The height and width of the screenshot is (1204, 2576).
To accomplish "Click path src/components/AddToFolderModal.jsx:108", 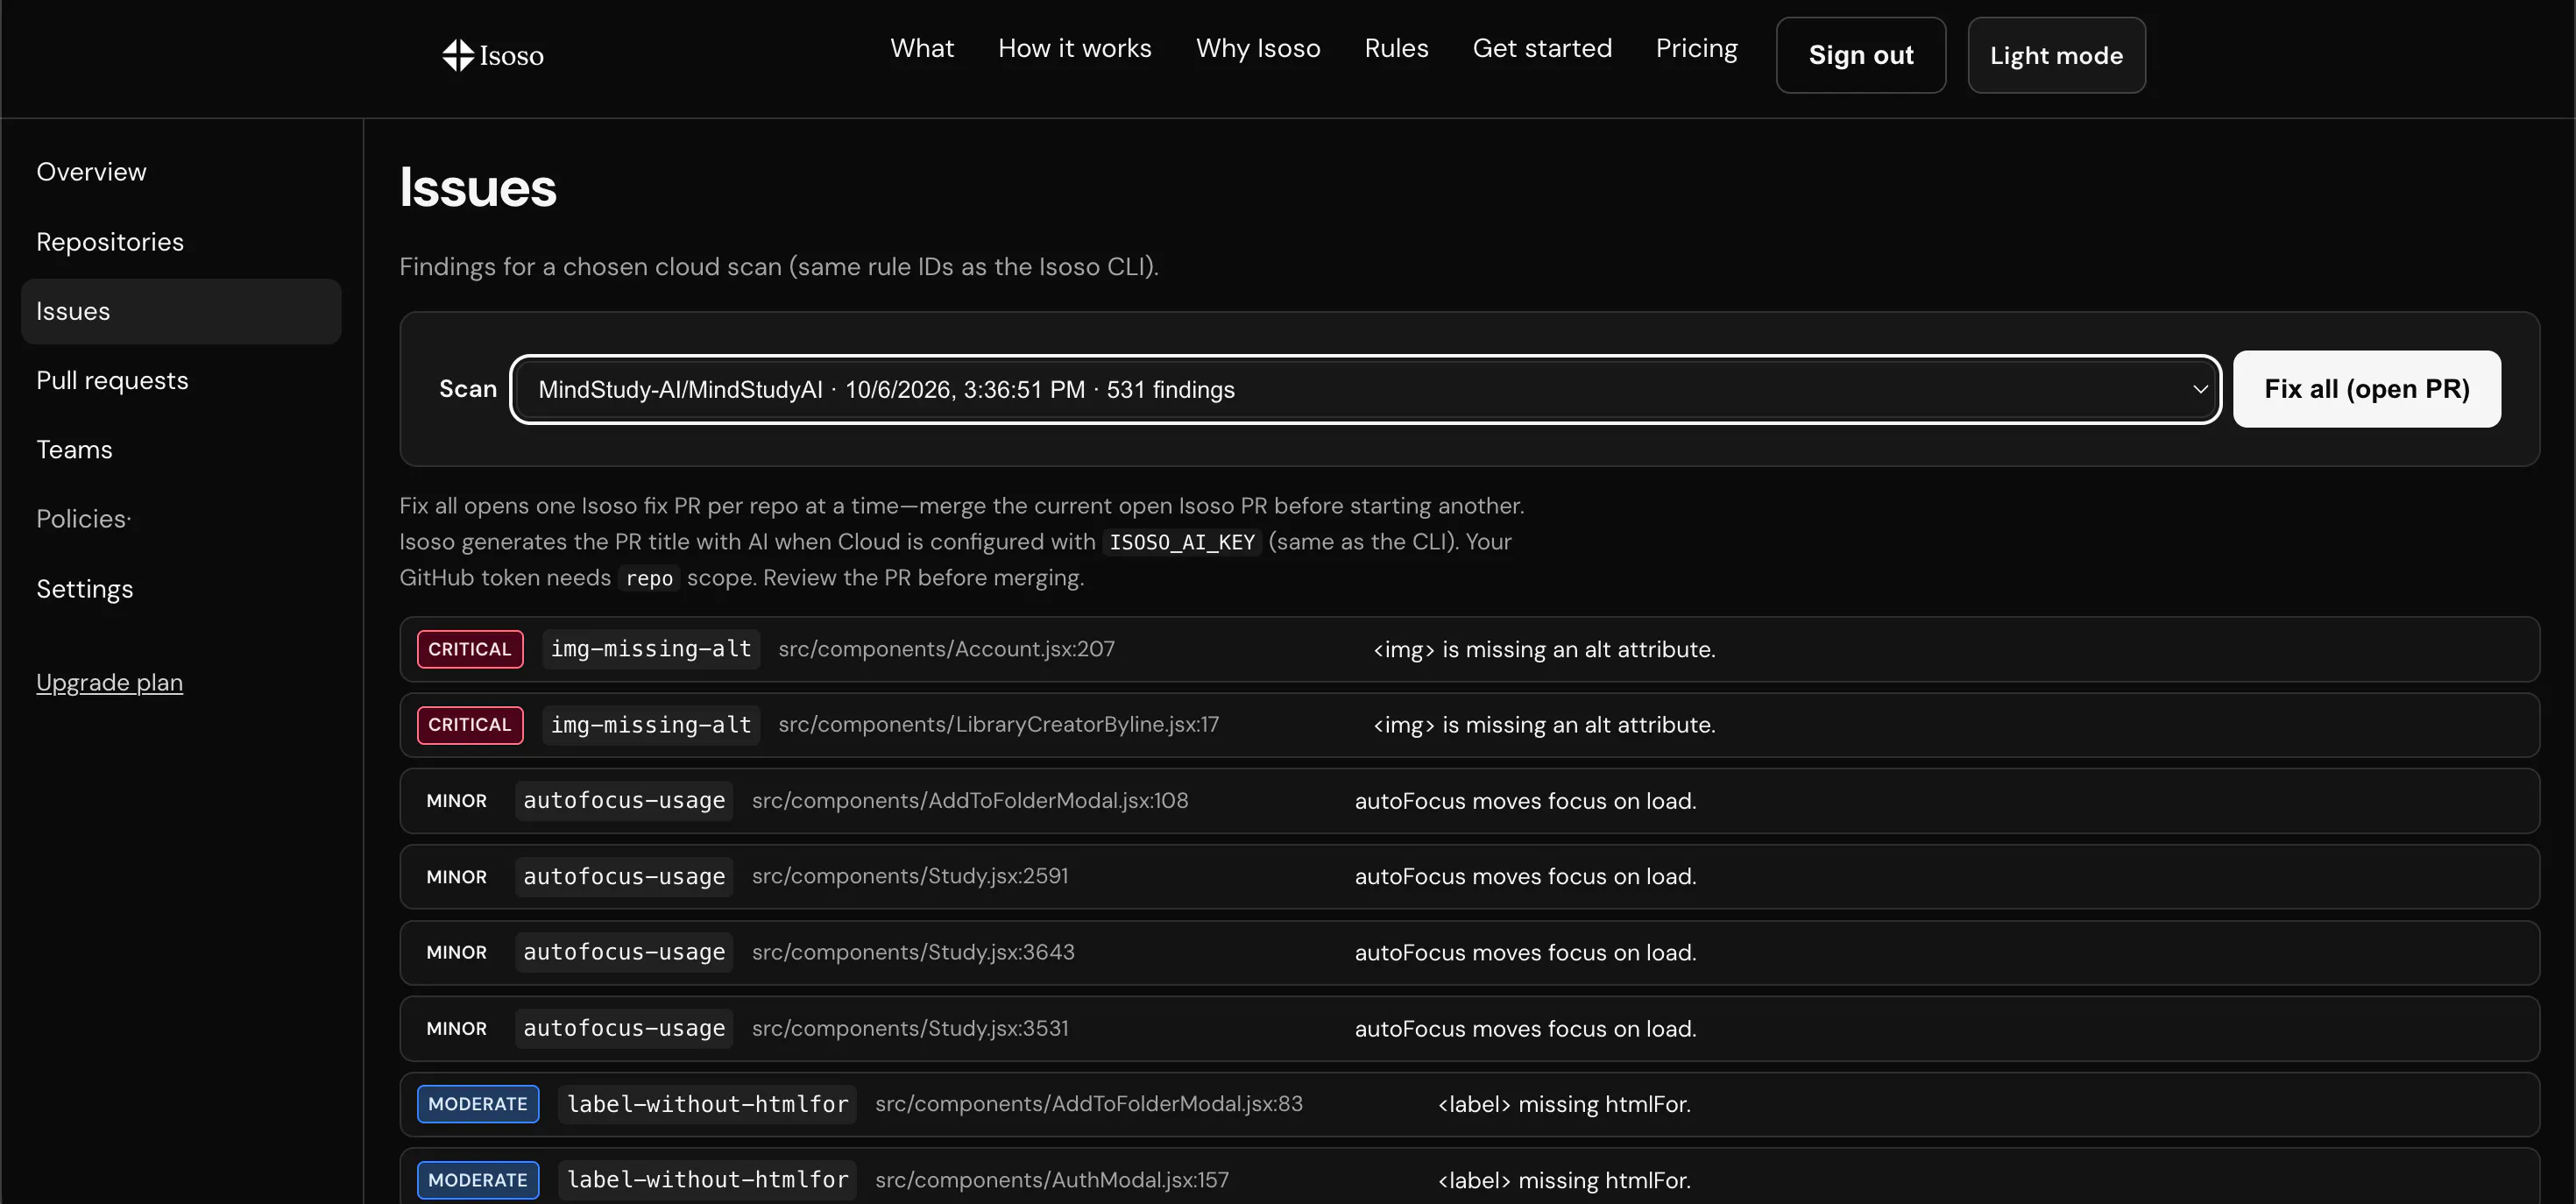I will (970, 801).
